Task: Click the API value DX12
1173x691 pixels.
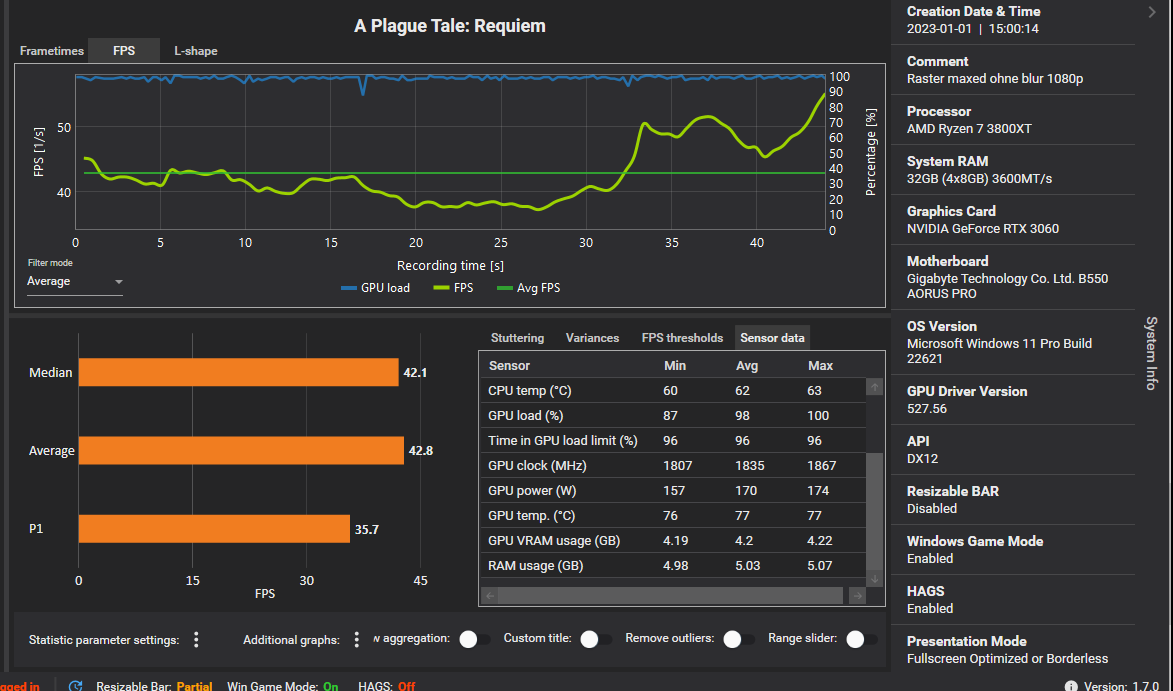Action: point(922,458)
